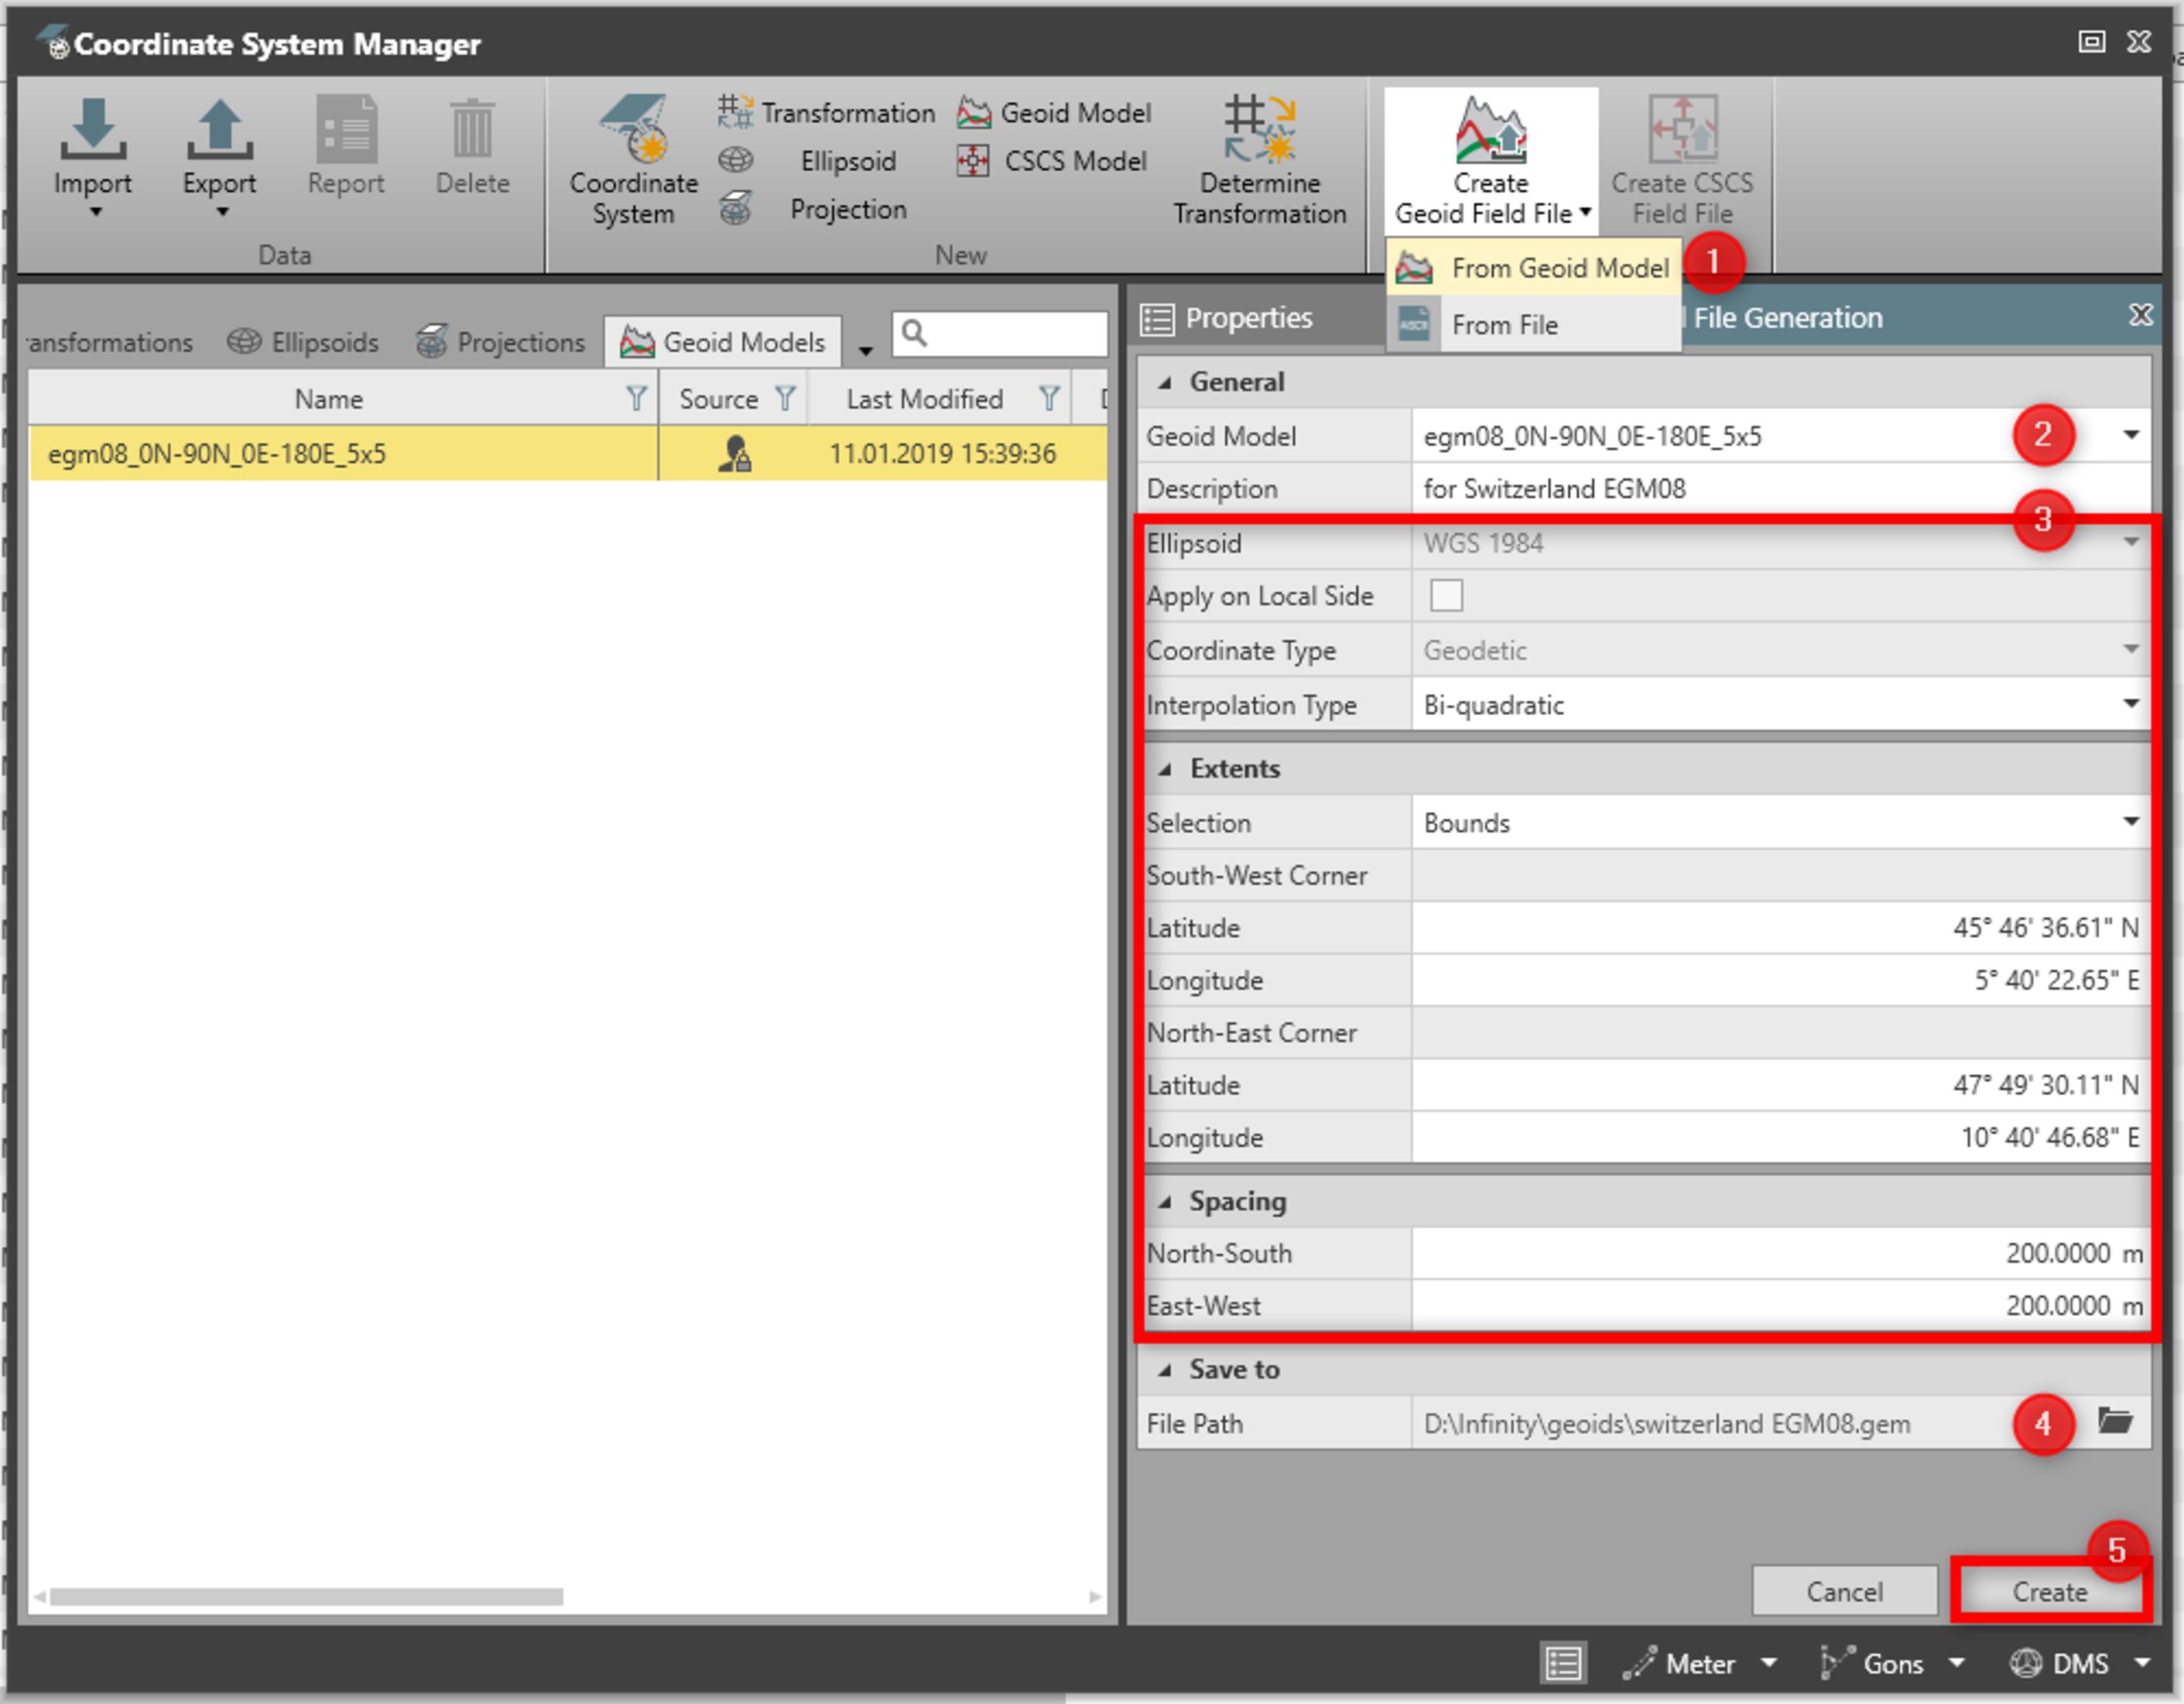This screenshot has width=2184, height=1704.
Task: Select From Geoid Model menu entry
Action: pos(1534,268)
